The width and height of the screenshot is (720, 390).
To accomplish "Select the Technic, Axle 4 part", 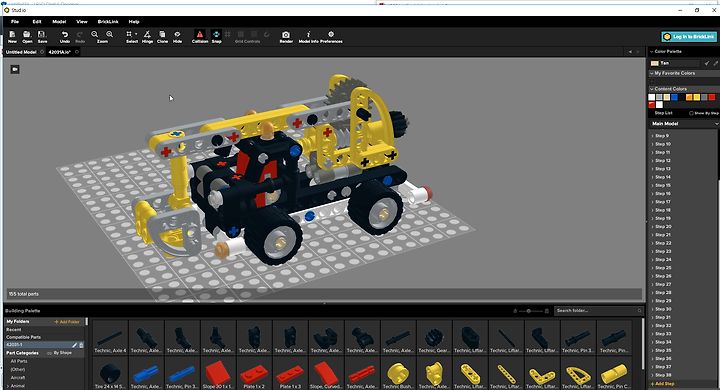I will [110, 338].
